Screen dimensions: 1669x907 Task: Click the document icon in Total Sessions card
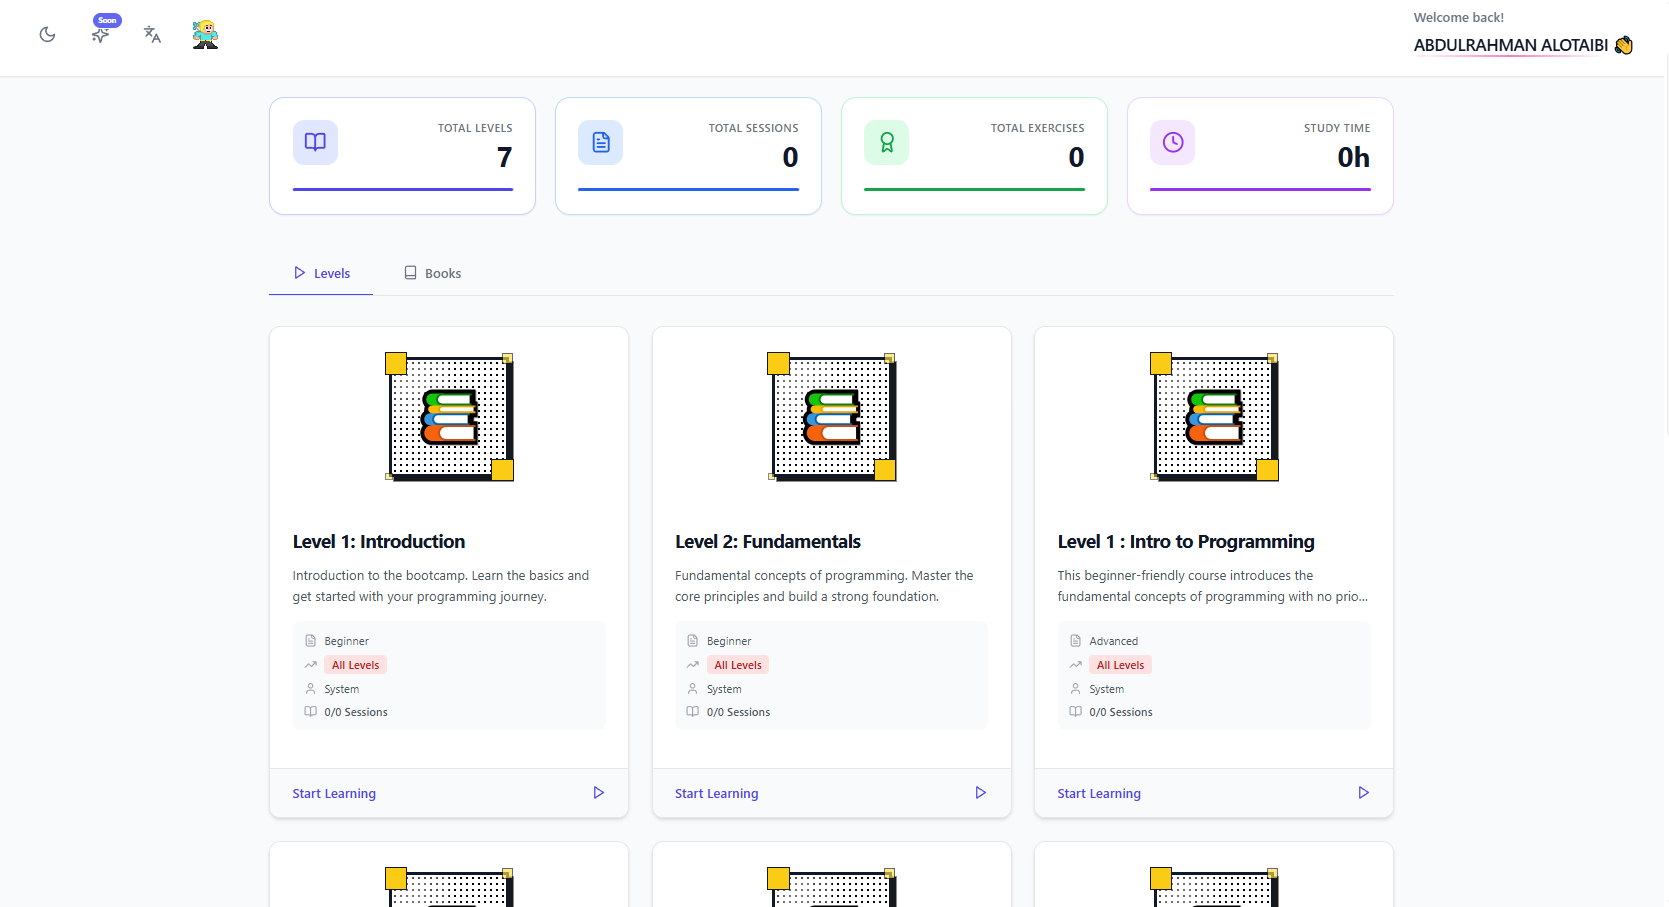pyautogui.click(x=600, y=142)
